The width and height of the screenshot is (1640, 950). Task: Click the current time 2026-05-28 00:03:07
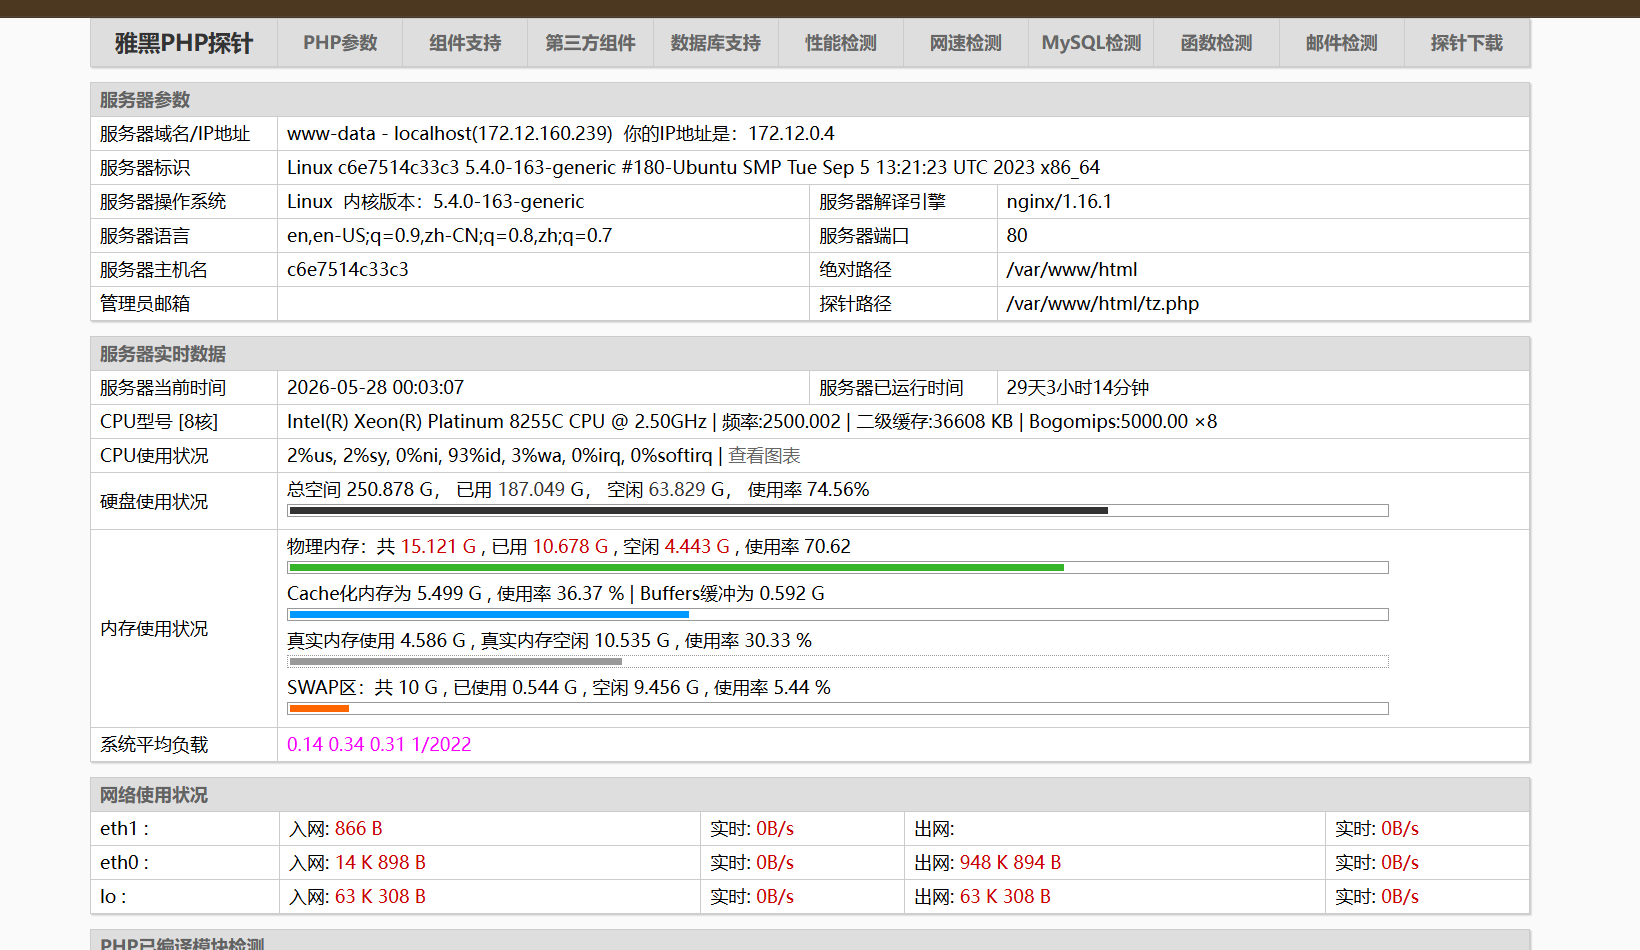375,387
